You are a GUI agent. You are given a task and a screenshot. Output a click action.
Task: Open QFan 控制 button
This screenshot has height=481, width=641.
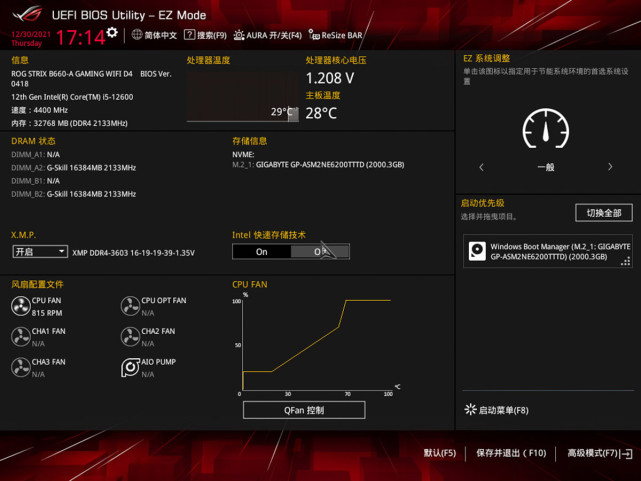coord(304,410)
